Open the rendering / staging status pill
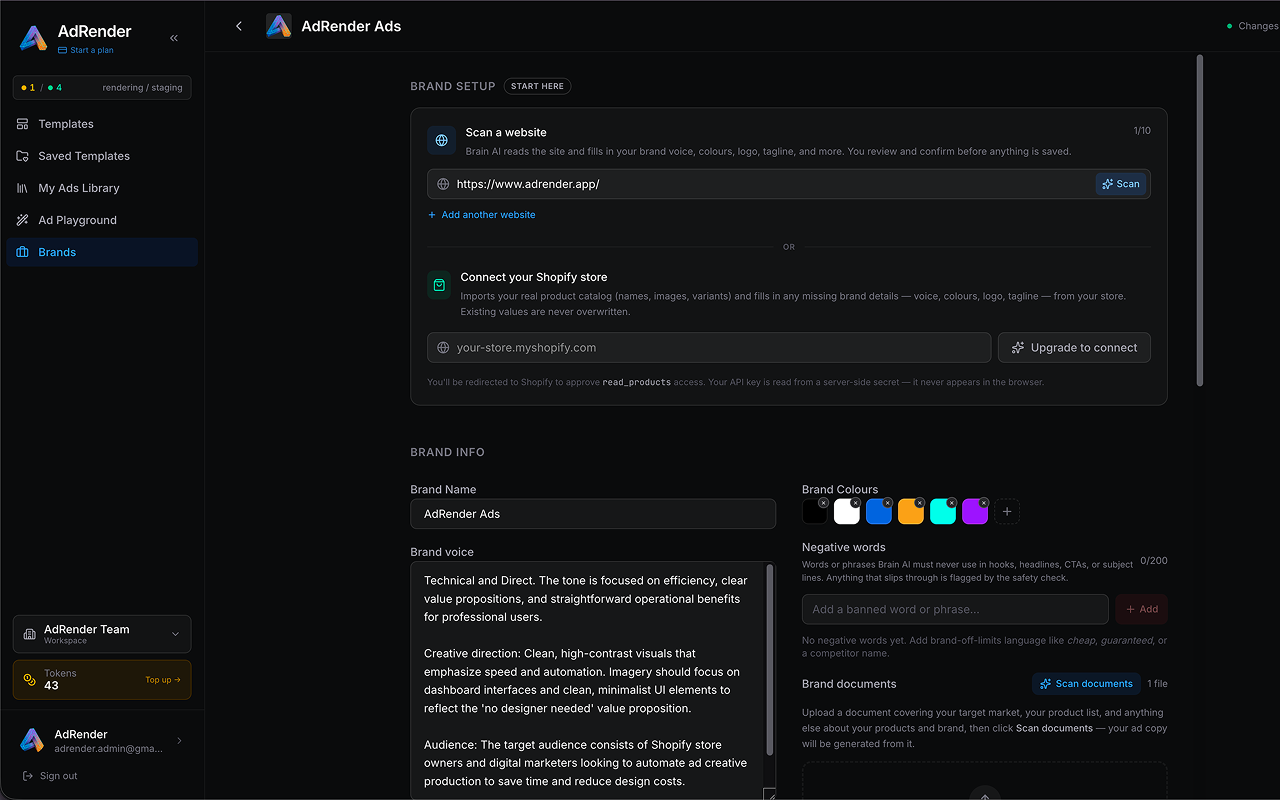 [x=102, y=88]
